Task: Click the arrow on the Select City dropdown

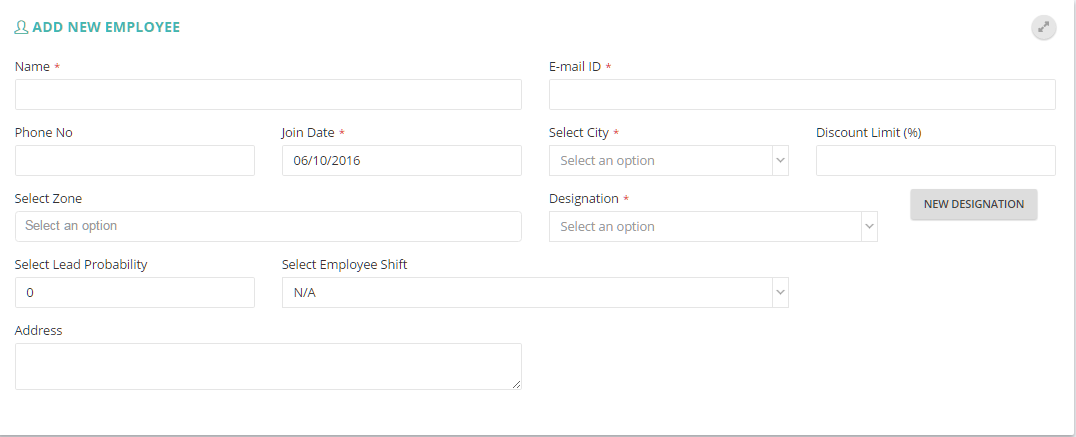Action: click(x=780, y=161)
